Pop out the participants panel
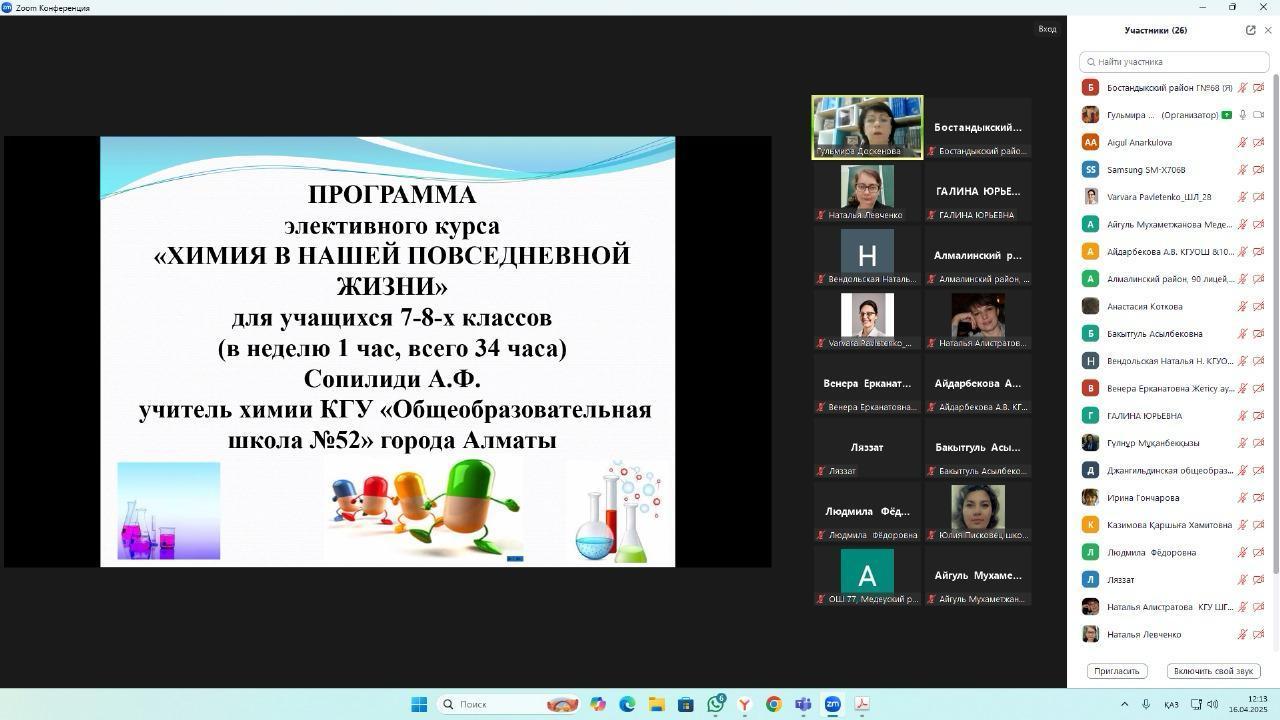The image size is (1280, 720). click(x=1250, y=30)
